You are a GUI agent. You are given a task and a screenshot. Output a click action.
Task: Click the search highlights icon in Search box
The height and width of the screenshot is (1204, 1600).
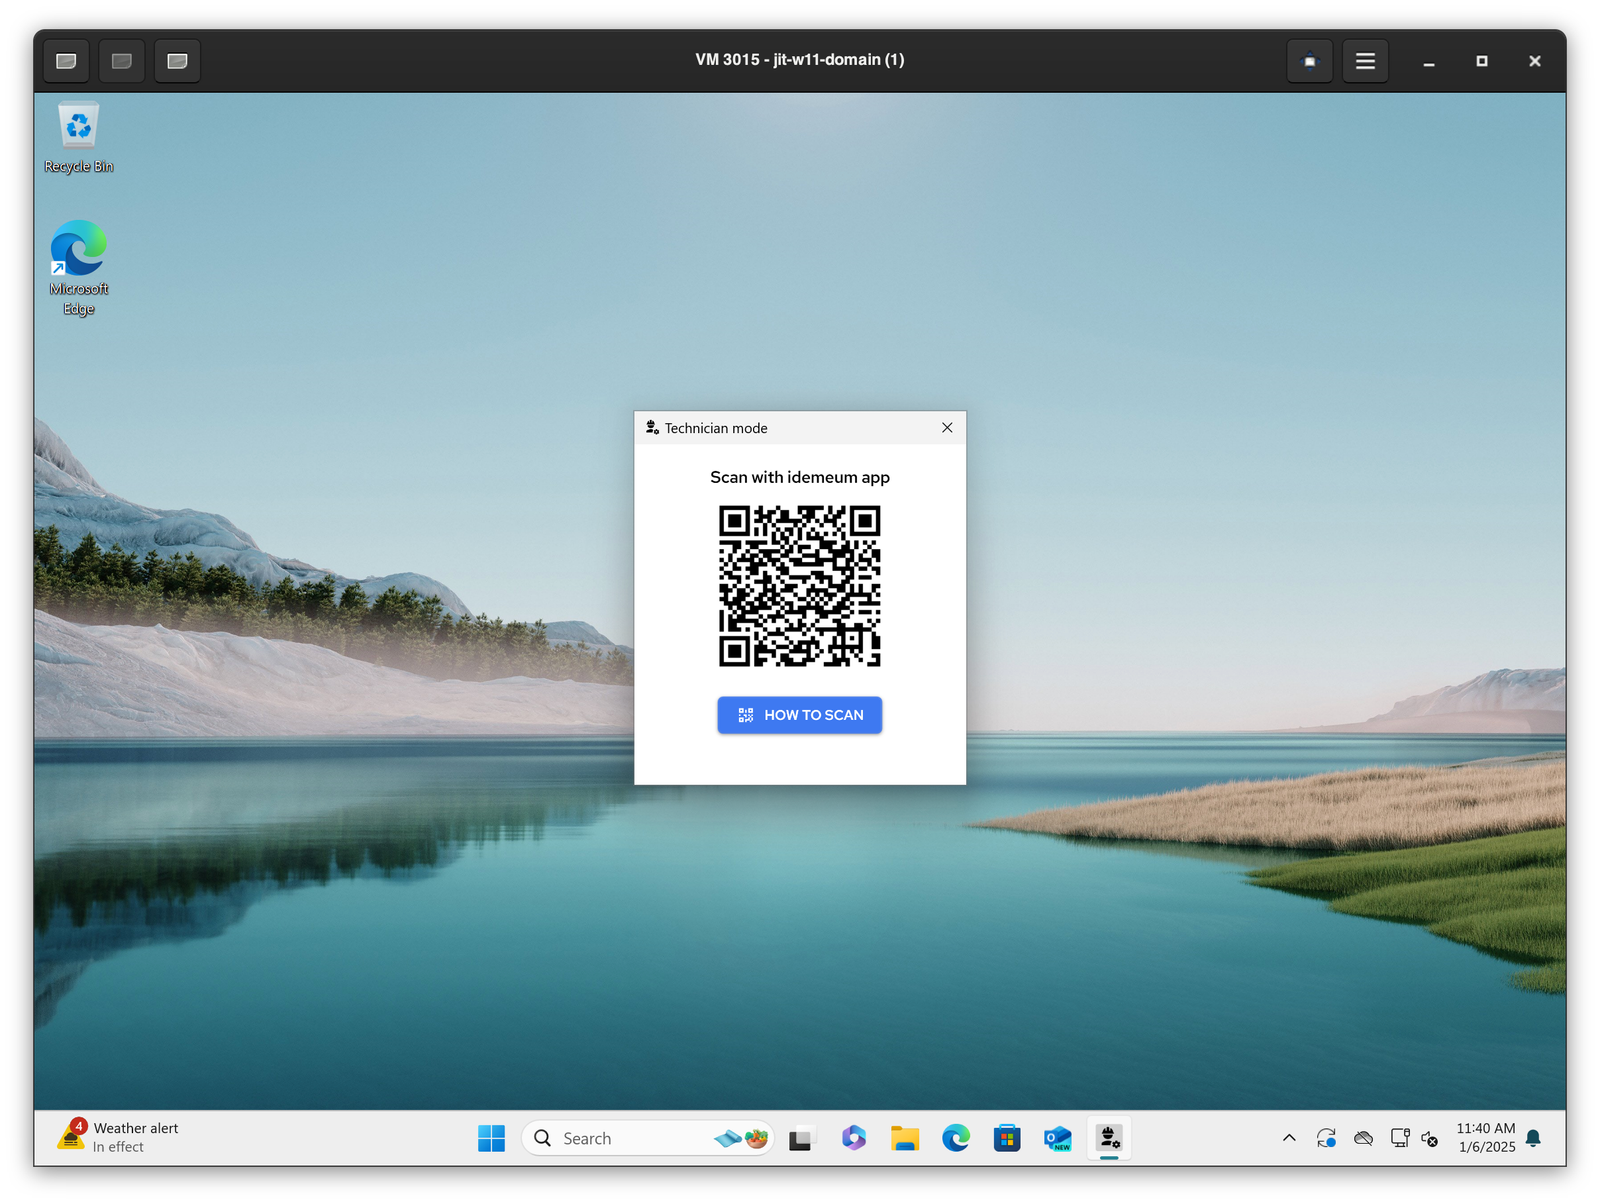(742, 1138)
